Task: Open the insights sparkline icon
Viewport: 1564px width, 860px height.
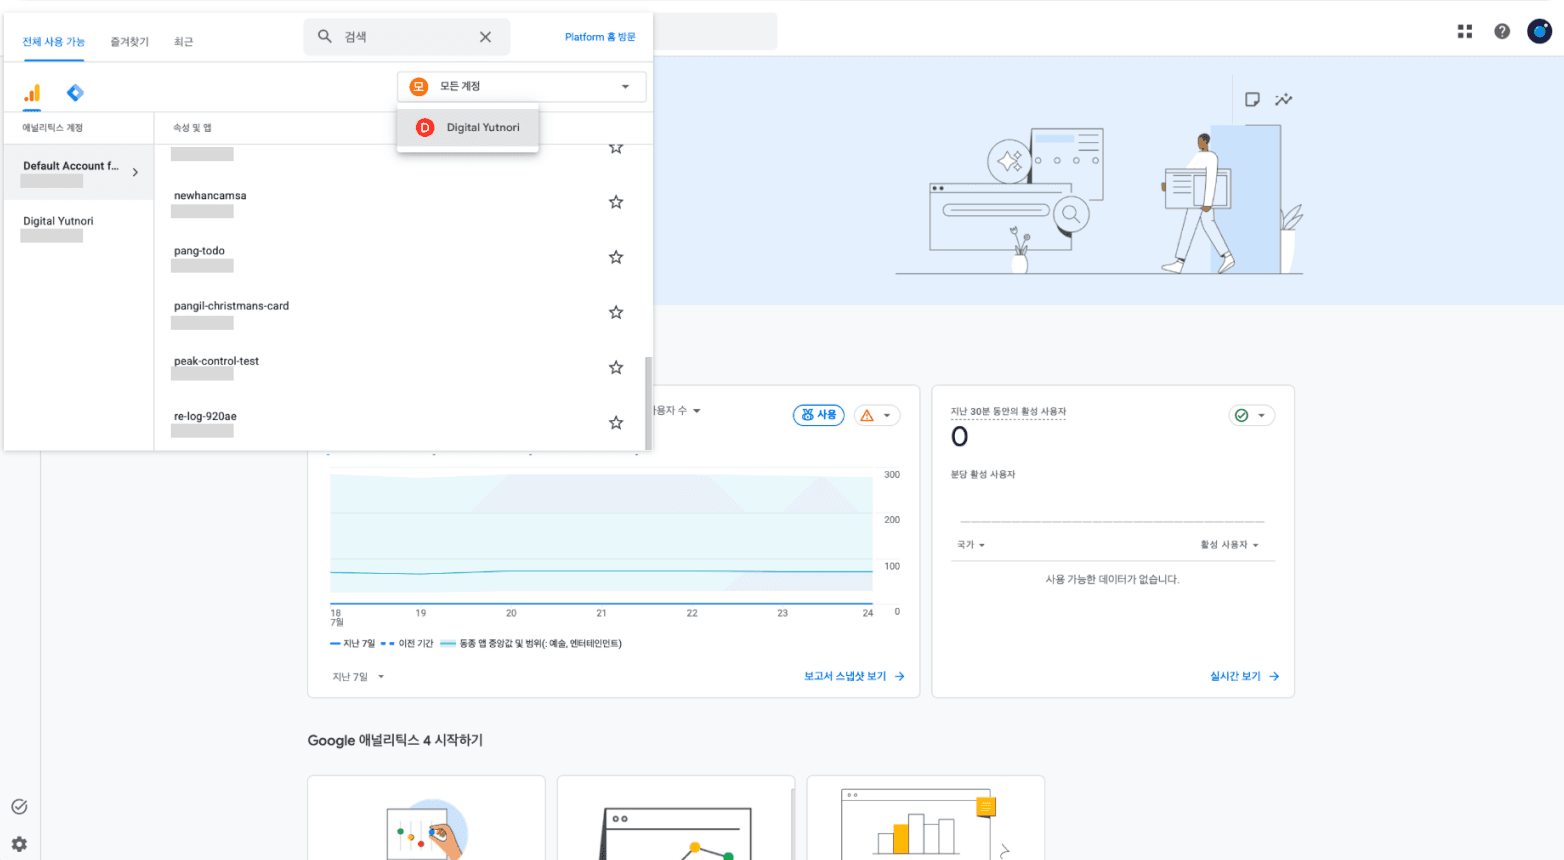Action: (1283, 99)
